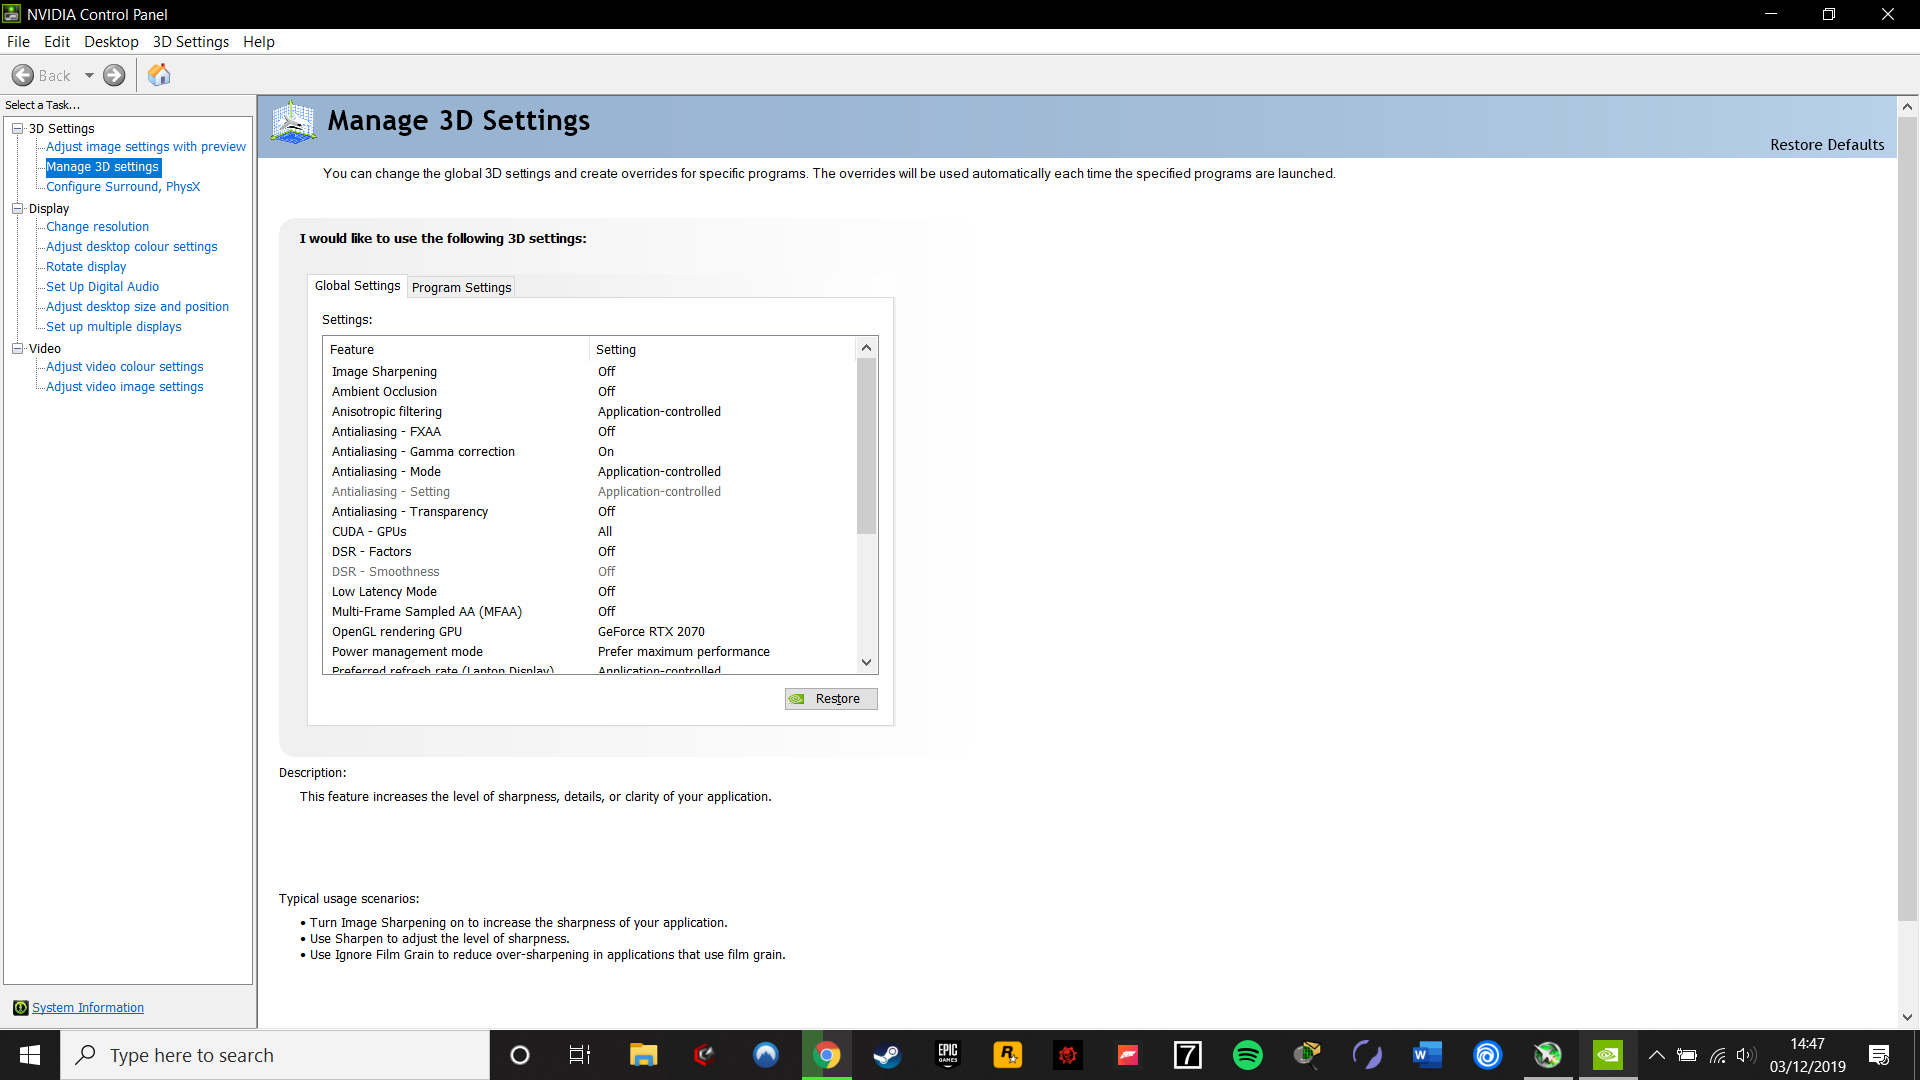Click the Cortana circle icon
Image resolution: width=1920 pixels, height=1080 pixels.
click(x=520, y=1055)
